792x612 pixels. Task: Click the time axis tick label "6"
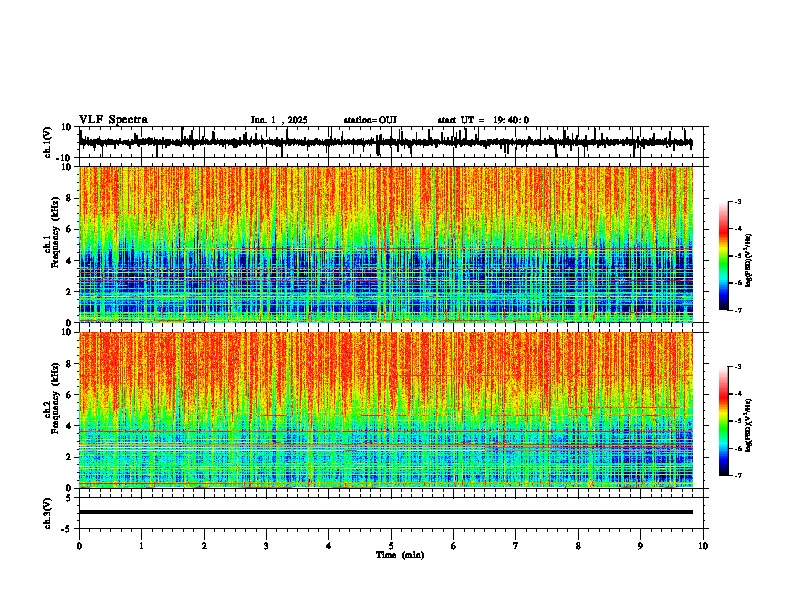454,546
